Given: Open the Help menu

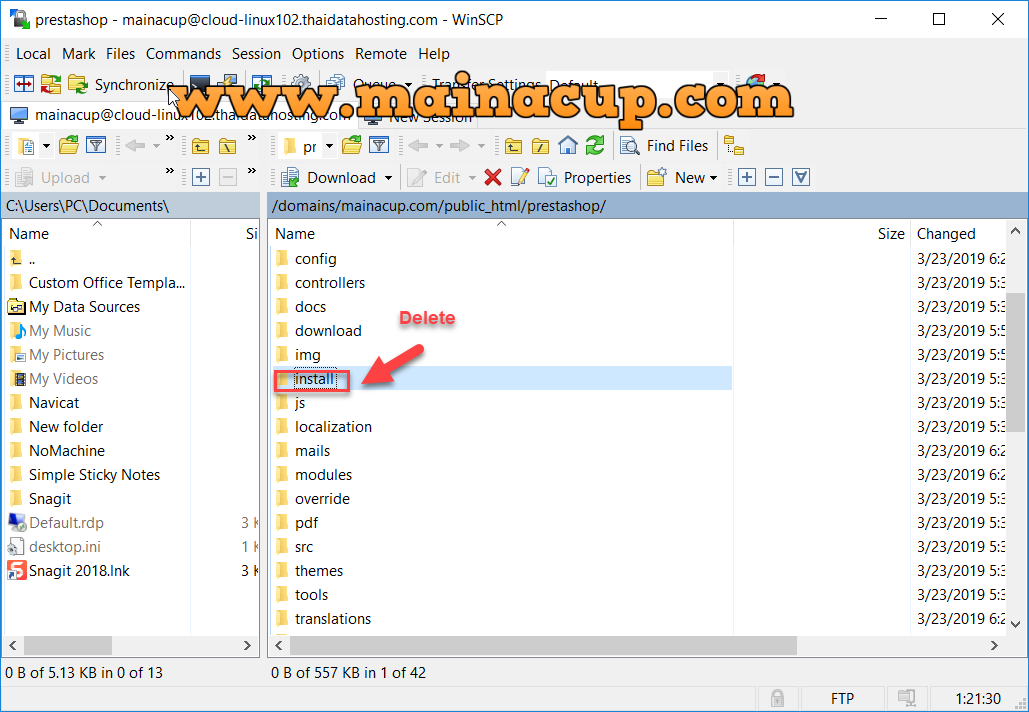Looking at the screenshot, I should click(x=434, y=54).
